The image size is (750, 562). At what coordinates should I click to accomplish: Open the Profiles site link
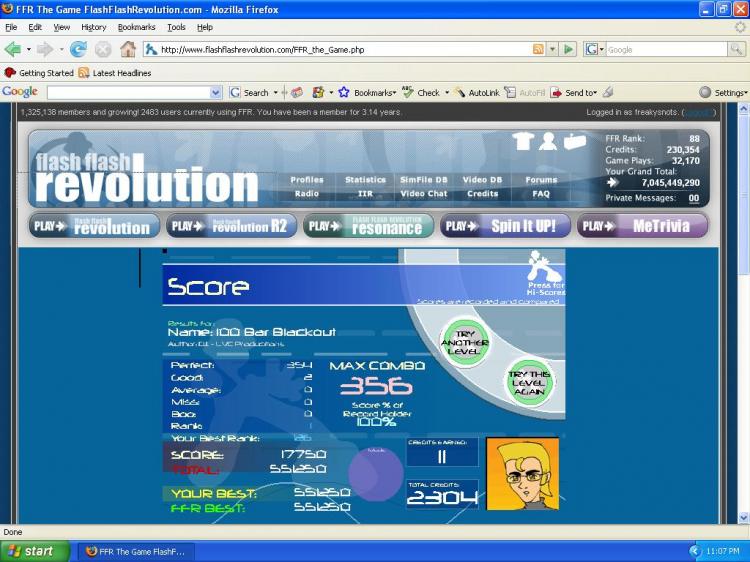pyautogui.click(x=307, y=180)
